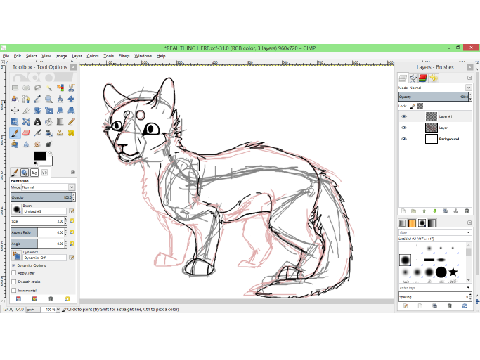The height and width of the screenshot is (360, 480).
Task: Duplicate the current layer button
Action: pyautogui.click(x=445, y=211)
